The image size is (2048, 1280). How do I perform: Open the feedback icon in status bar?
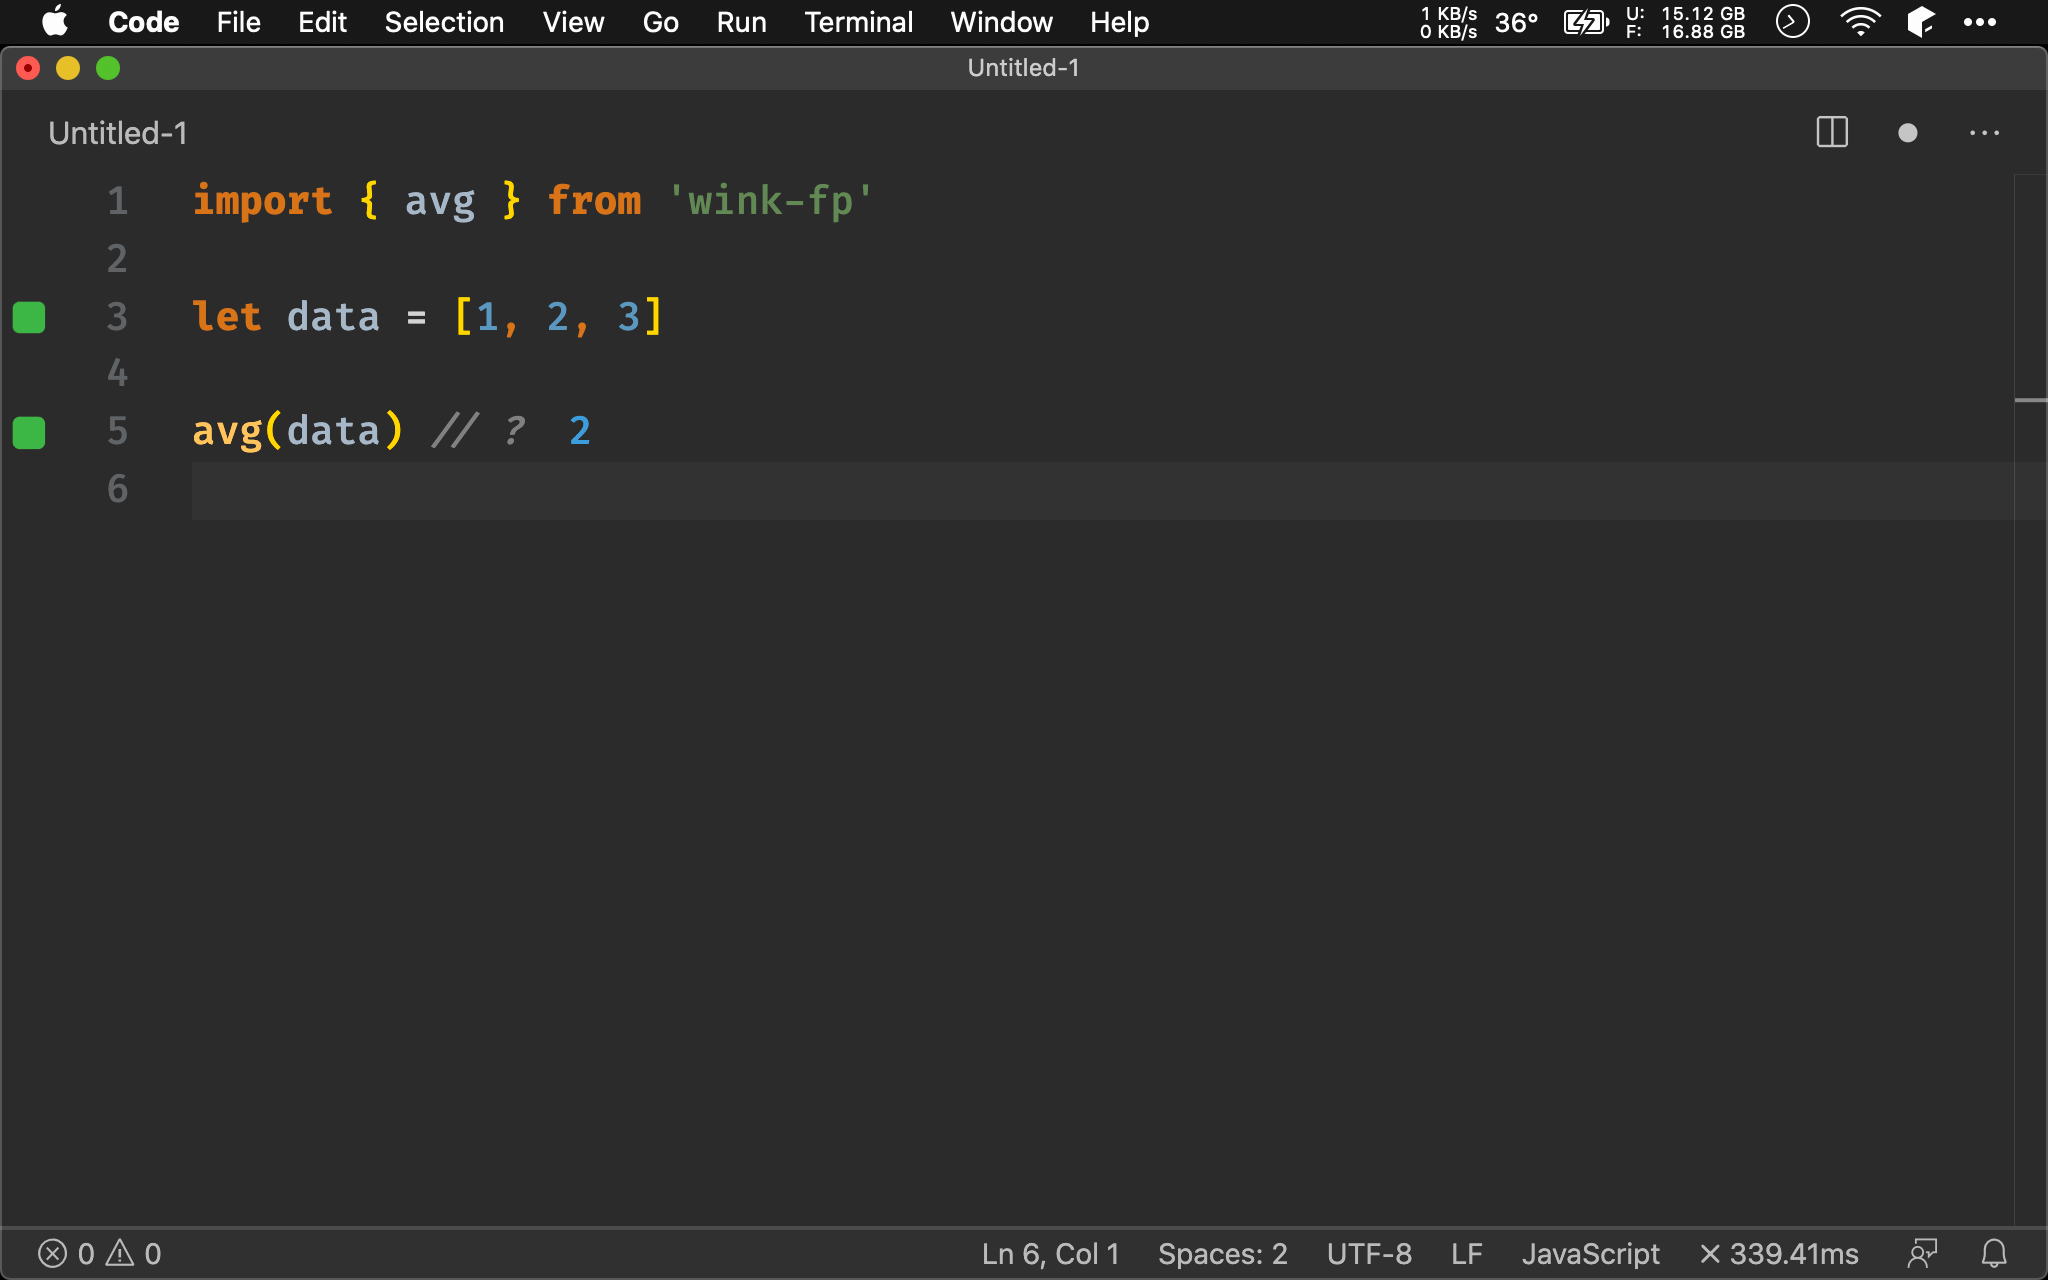click(x=1922, y=1253)
